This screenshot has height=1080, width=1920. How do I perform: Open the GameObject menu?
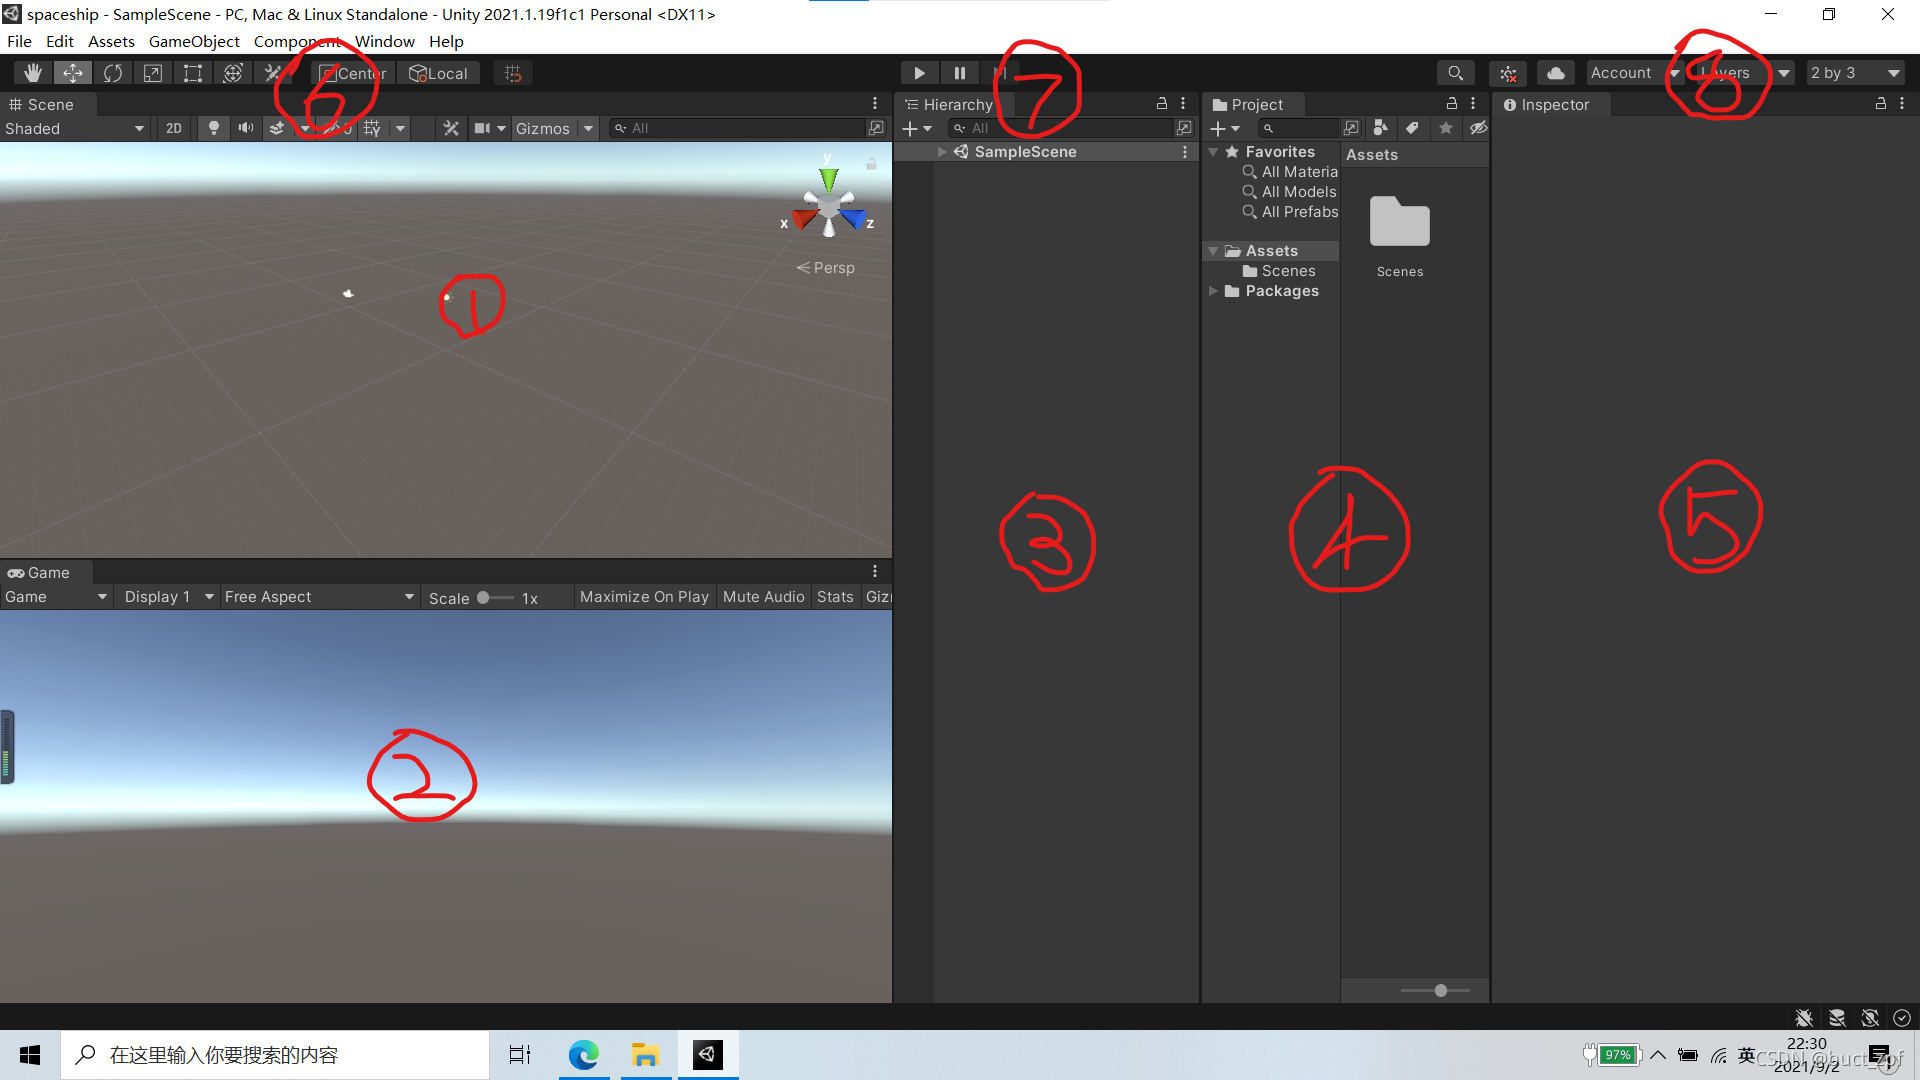point(194,41)
